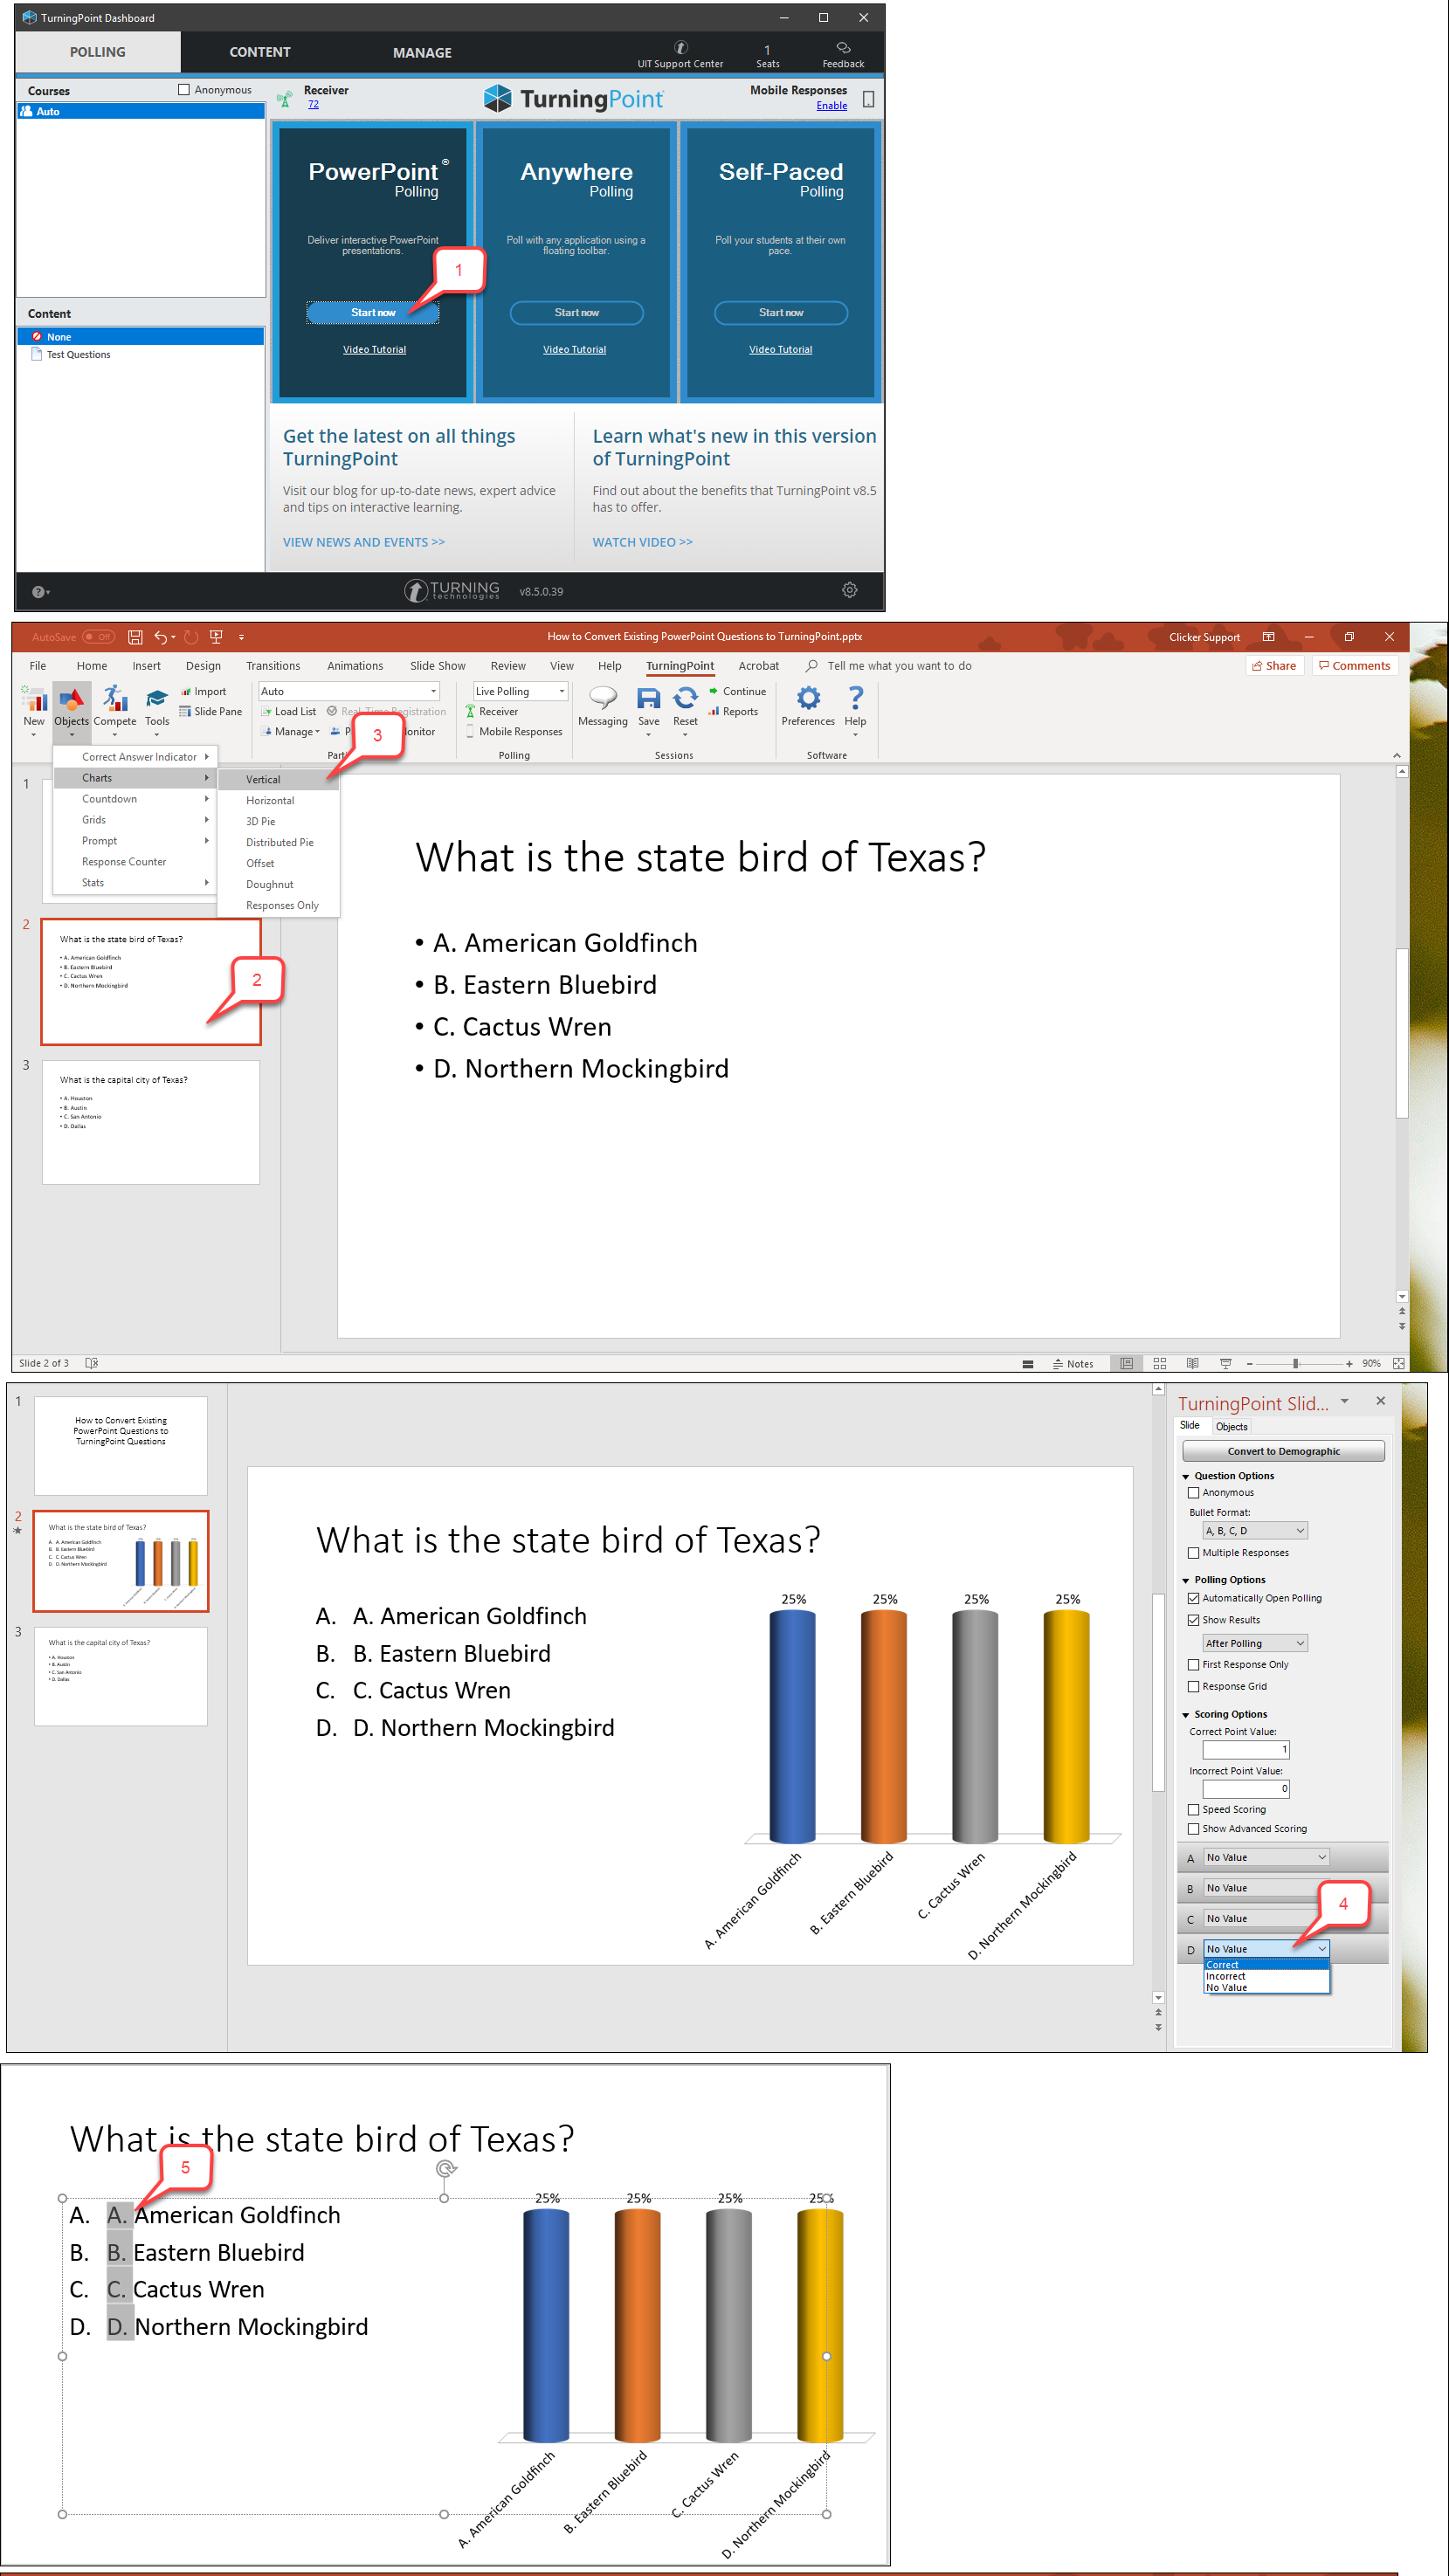Open the Bullet Format A, B, C, D dropdown
1449x2576 pixels.
[x=1254, y=1531]
